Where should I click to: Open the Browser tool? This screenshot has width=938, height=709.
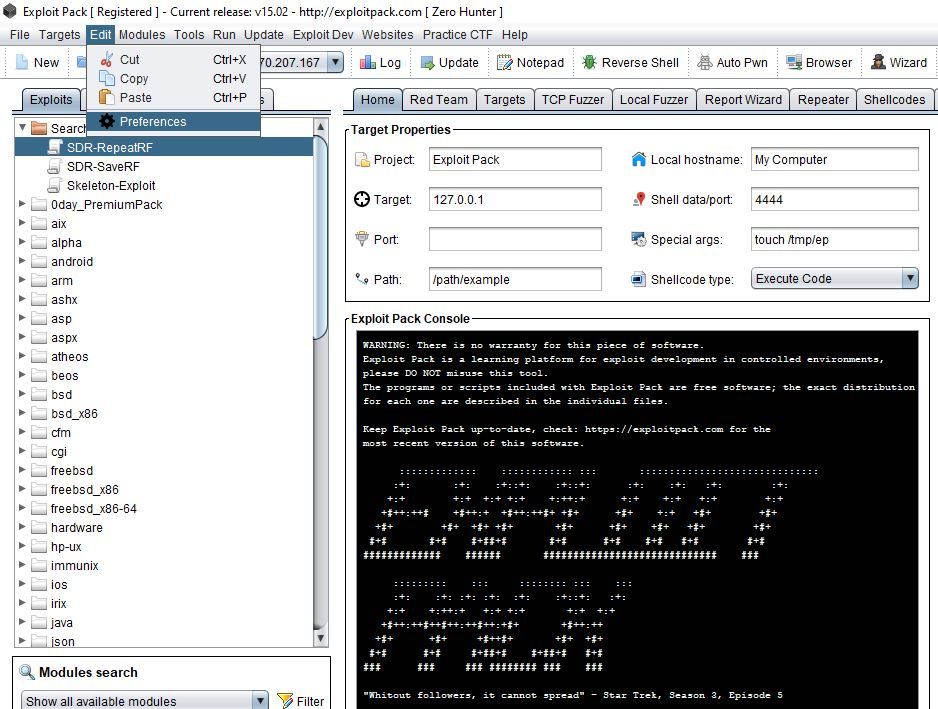(819, 63)
